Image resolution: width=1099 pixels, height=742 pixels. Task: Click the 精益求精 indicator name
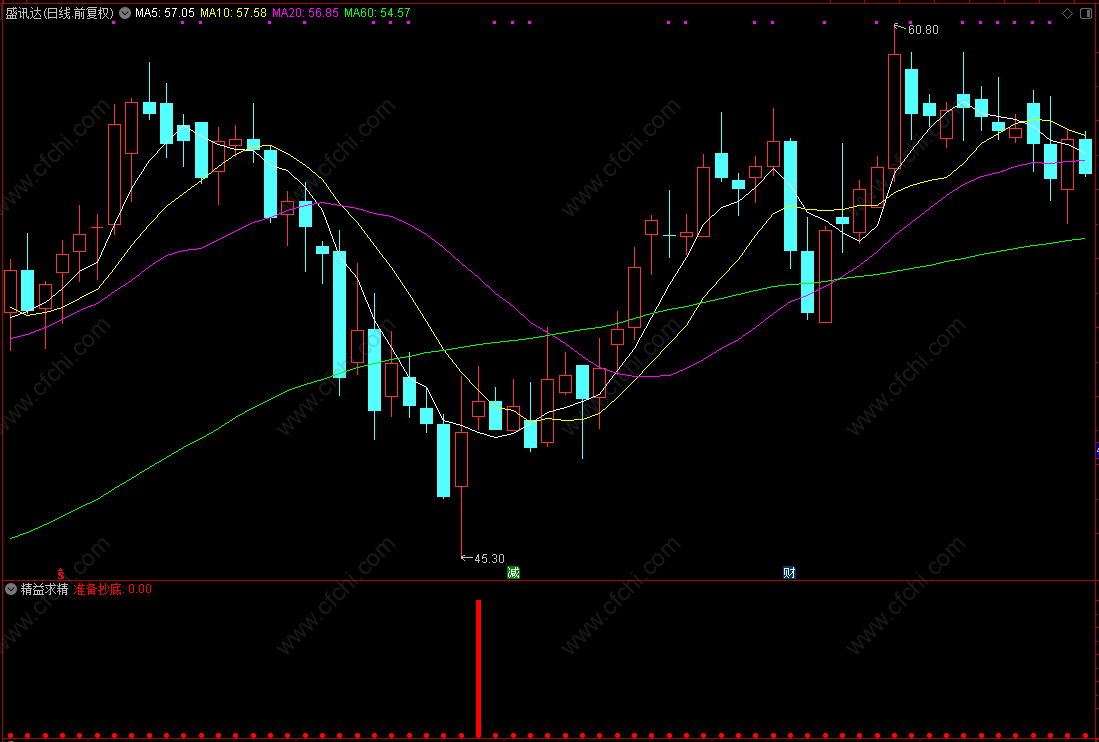tap(45, 589)
